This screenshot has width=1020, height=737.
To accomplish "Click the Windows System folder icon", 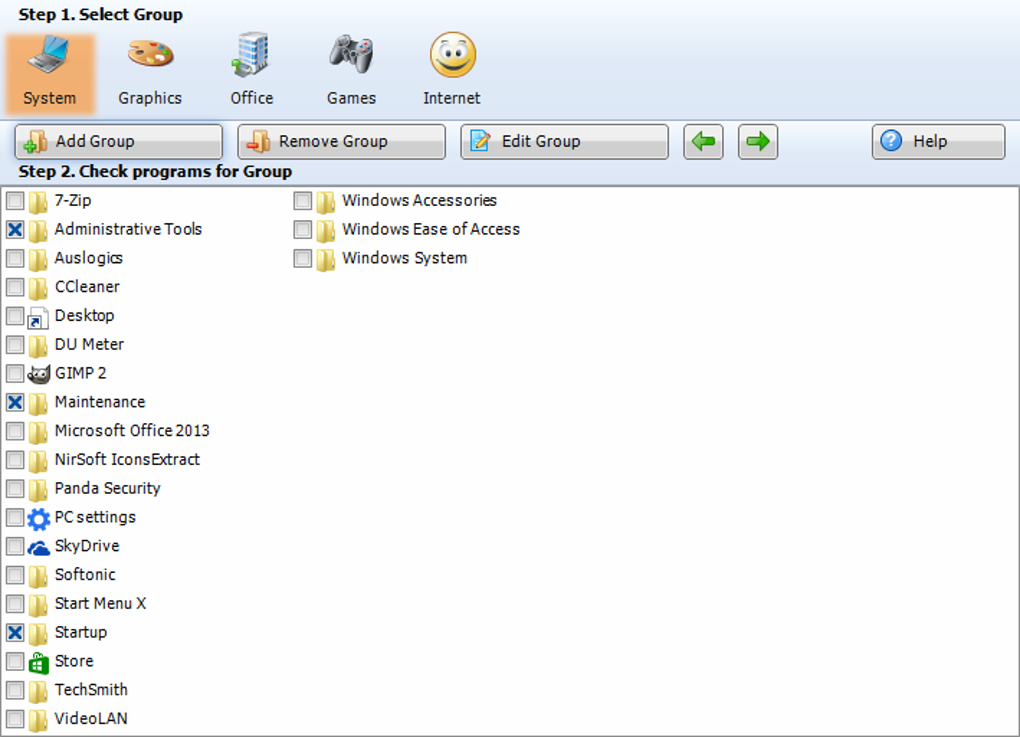I will [x=326, y=260].
